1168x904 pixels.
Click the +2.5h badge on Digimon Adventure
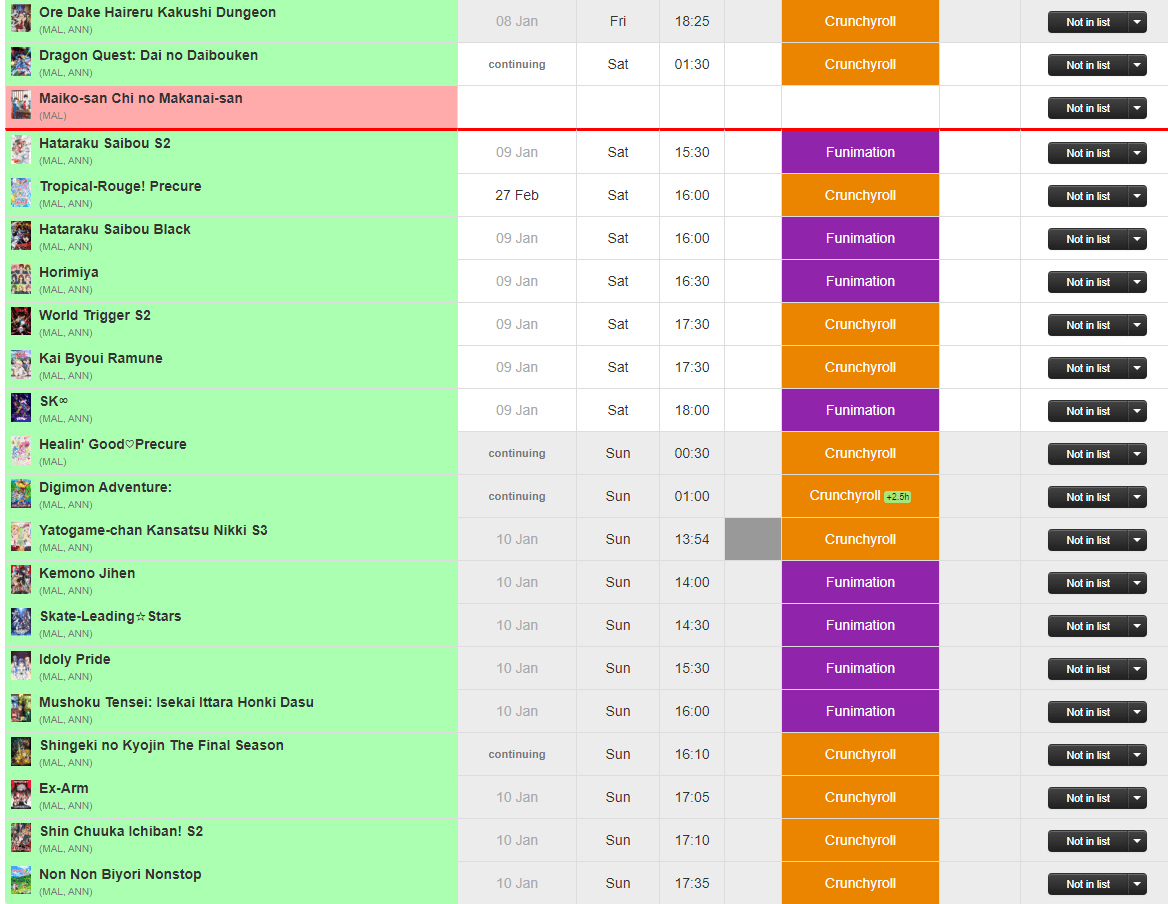(898, 497)
